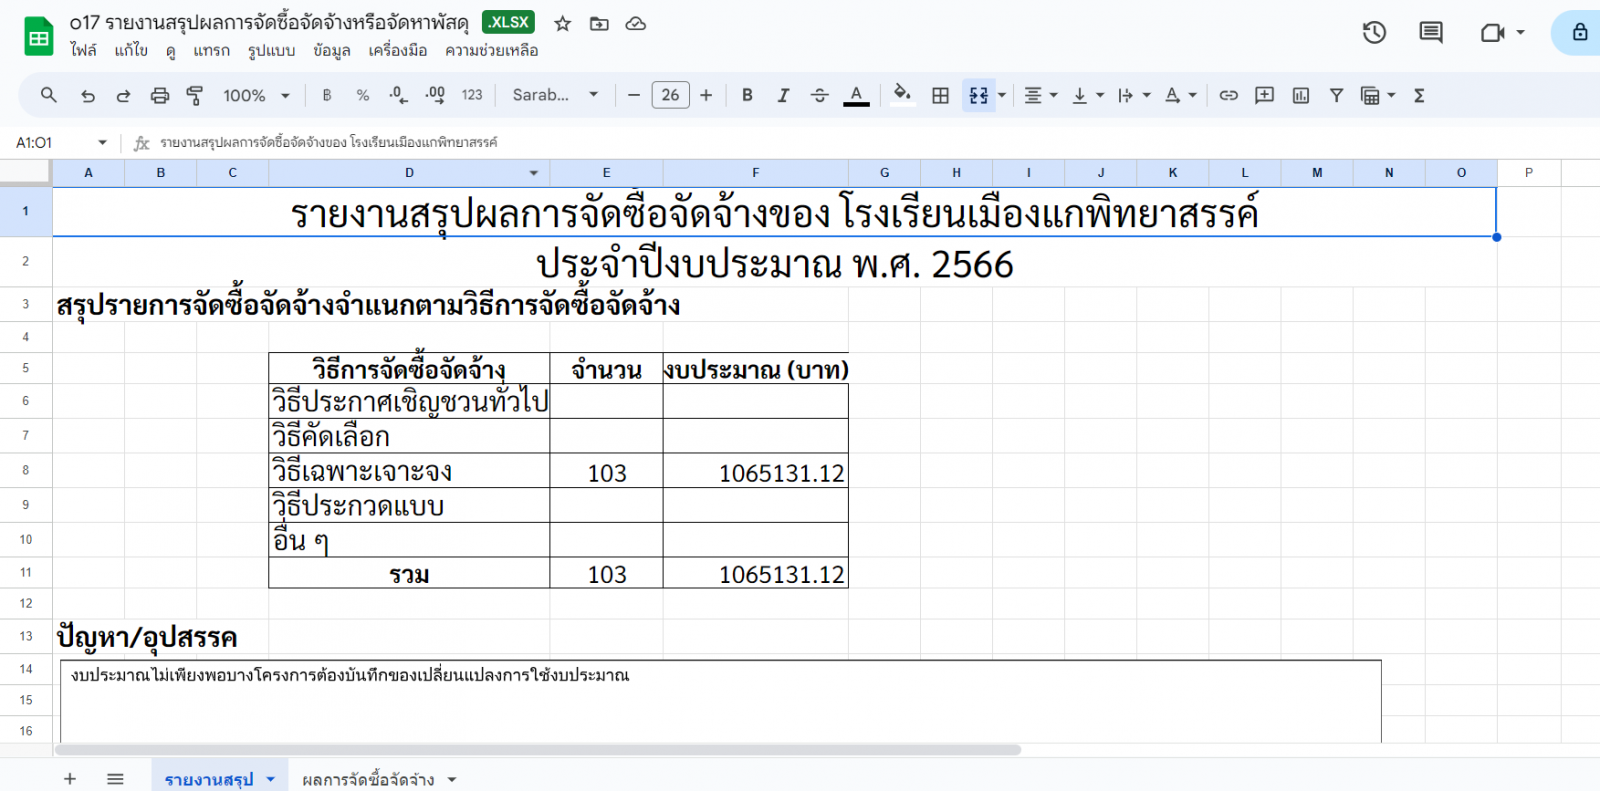Open the ความช่วยเหลือ menu
This screenshot has height=791, width=1600.
tap(491, 50)
